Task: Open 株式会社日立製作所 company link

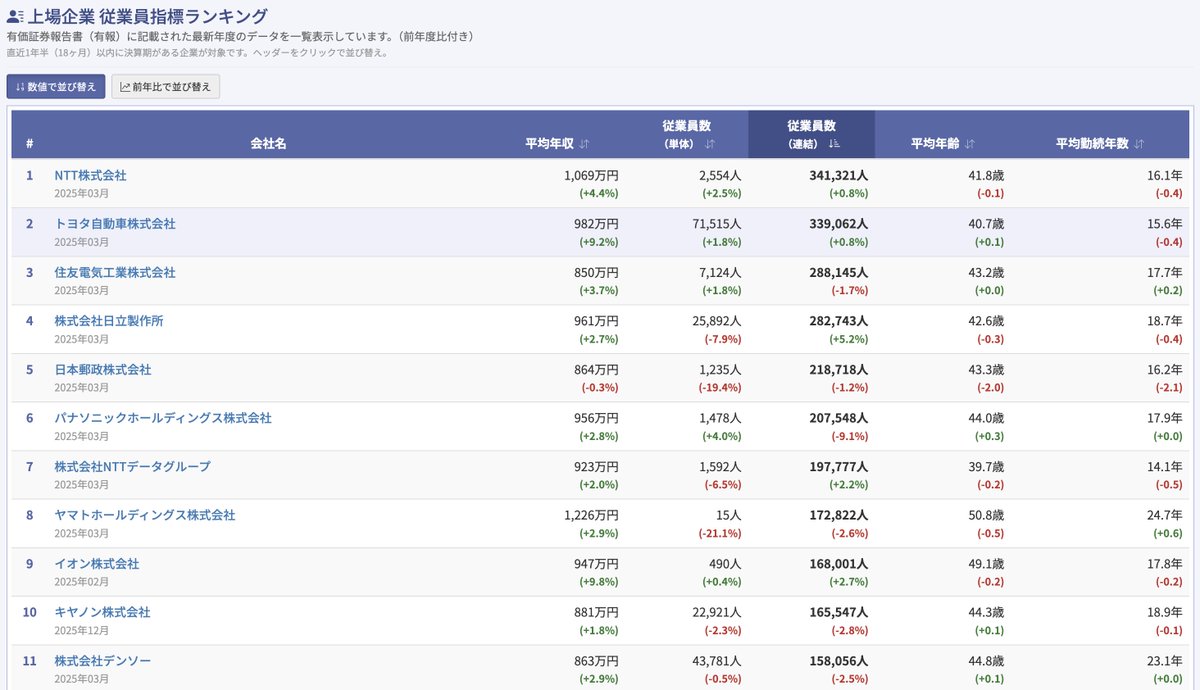Action: tap(109, 321)
